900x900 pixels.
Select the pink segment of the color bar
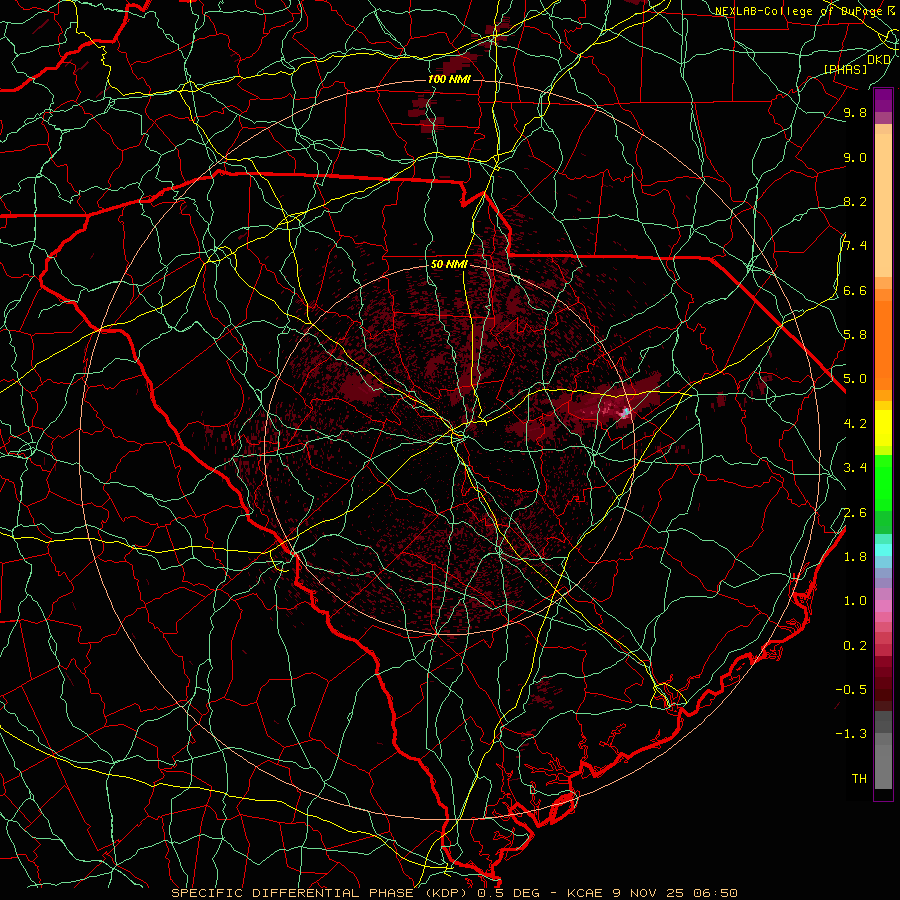coord(883,606)
